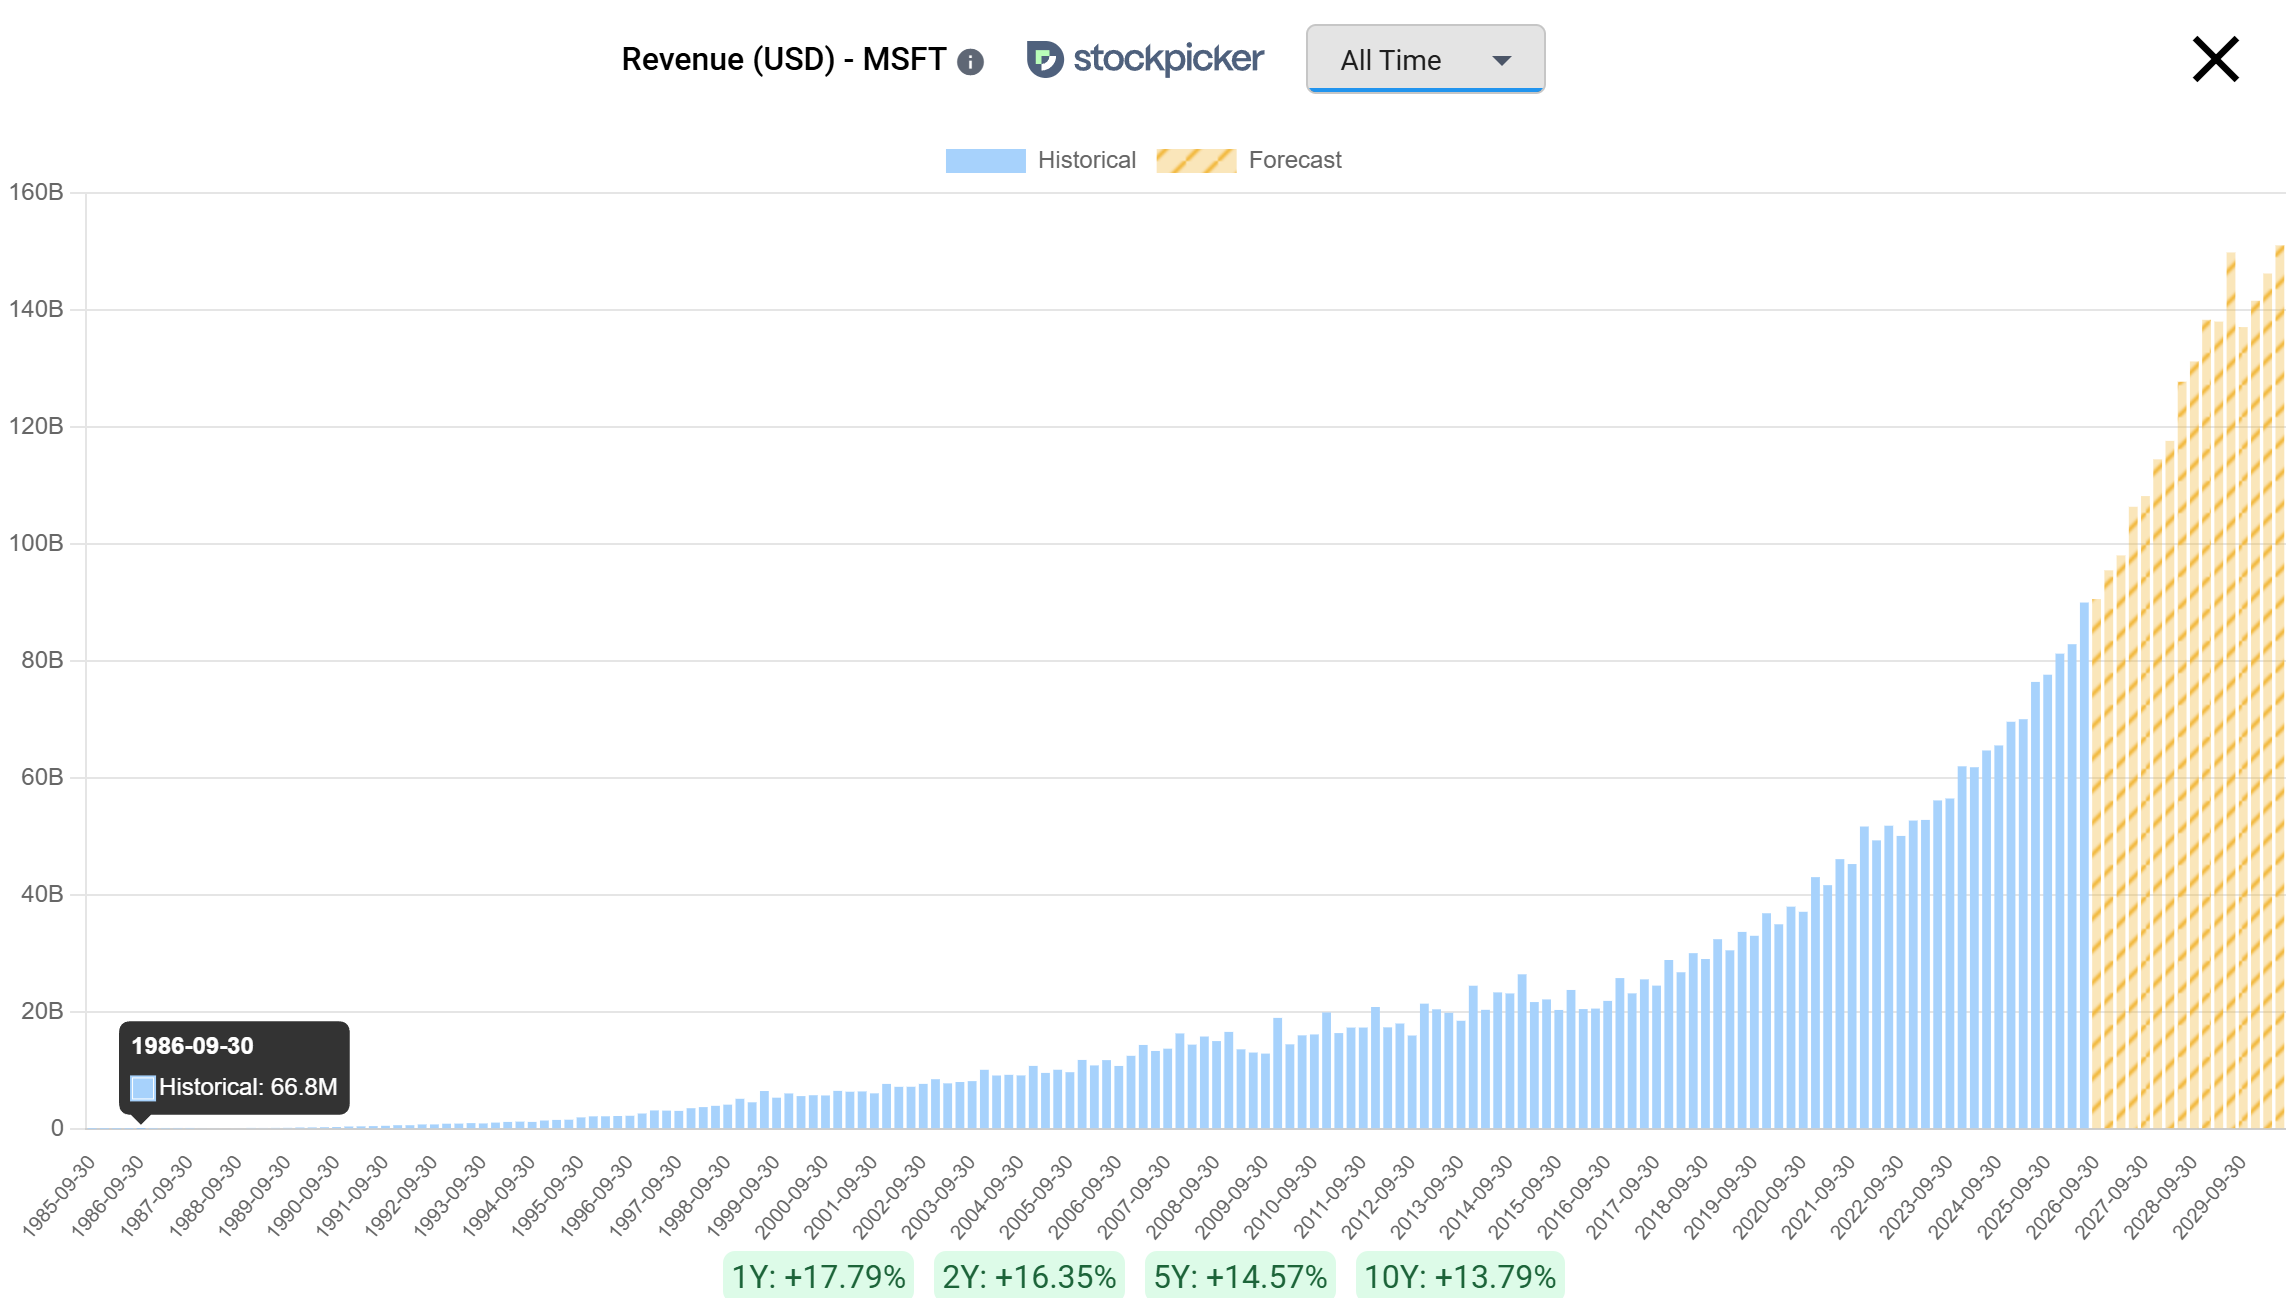Click the 2015-09-30 x-axis date label

pyautogui.click(x=1526, y=1196)
